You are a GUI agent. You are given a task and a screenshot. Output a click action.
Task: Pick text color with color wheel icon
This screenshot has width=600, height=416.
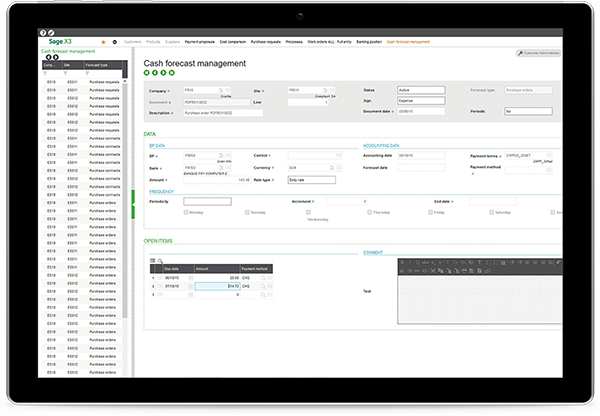[x=471, y=263]
